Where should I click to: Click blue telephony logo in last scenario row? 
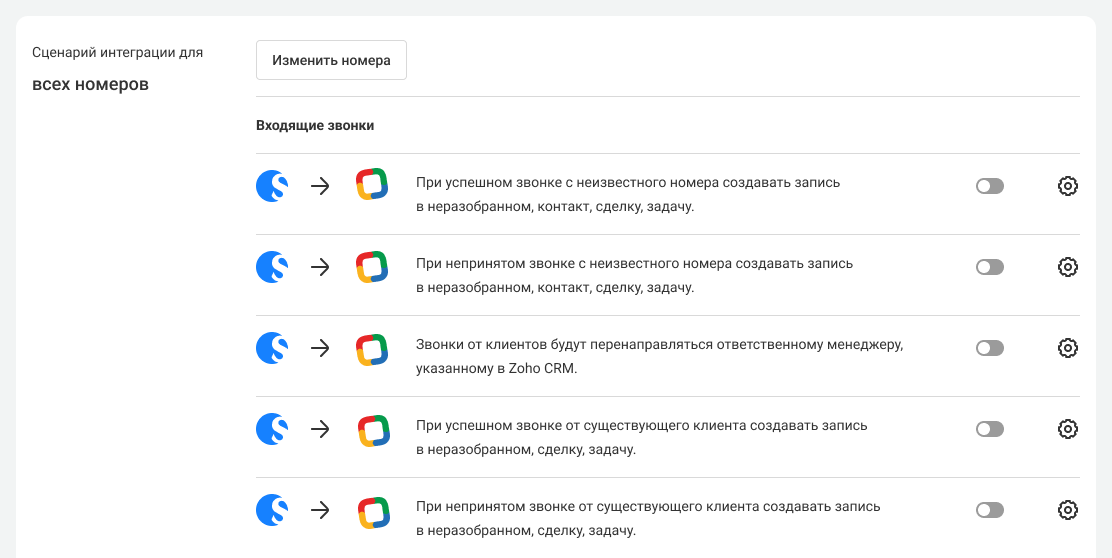273,510
